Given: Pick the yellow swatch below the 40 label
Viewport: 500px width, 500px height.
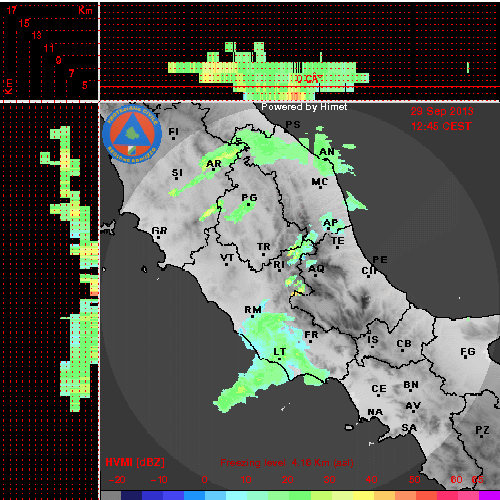Looking at the screenshot, I should click(x=363, y=495).
